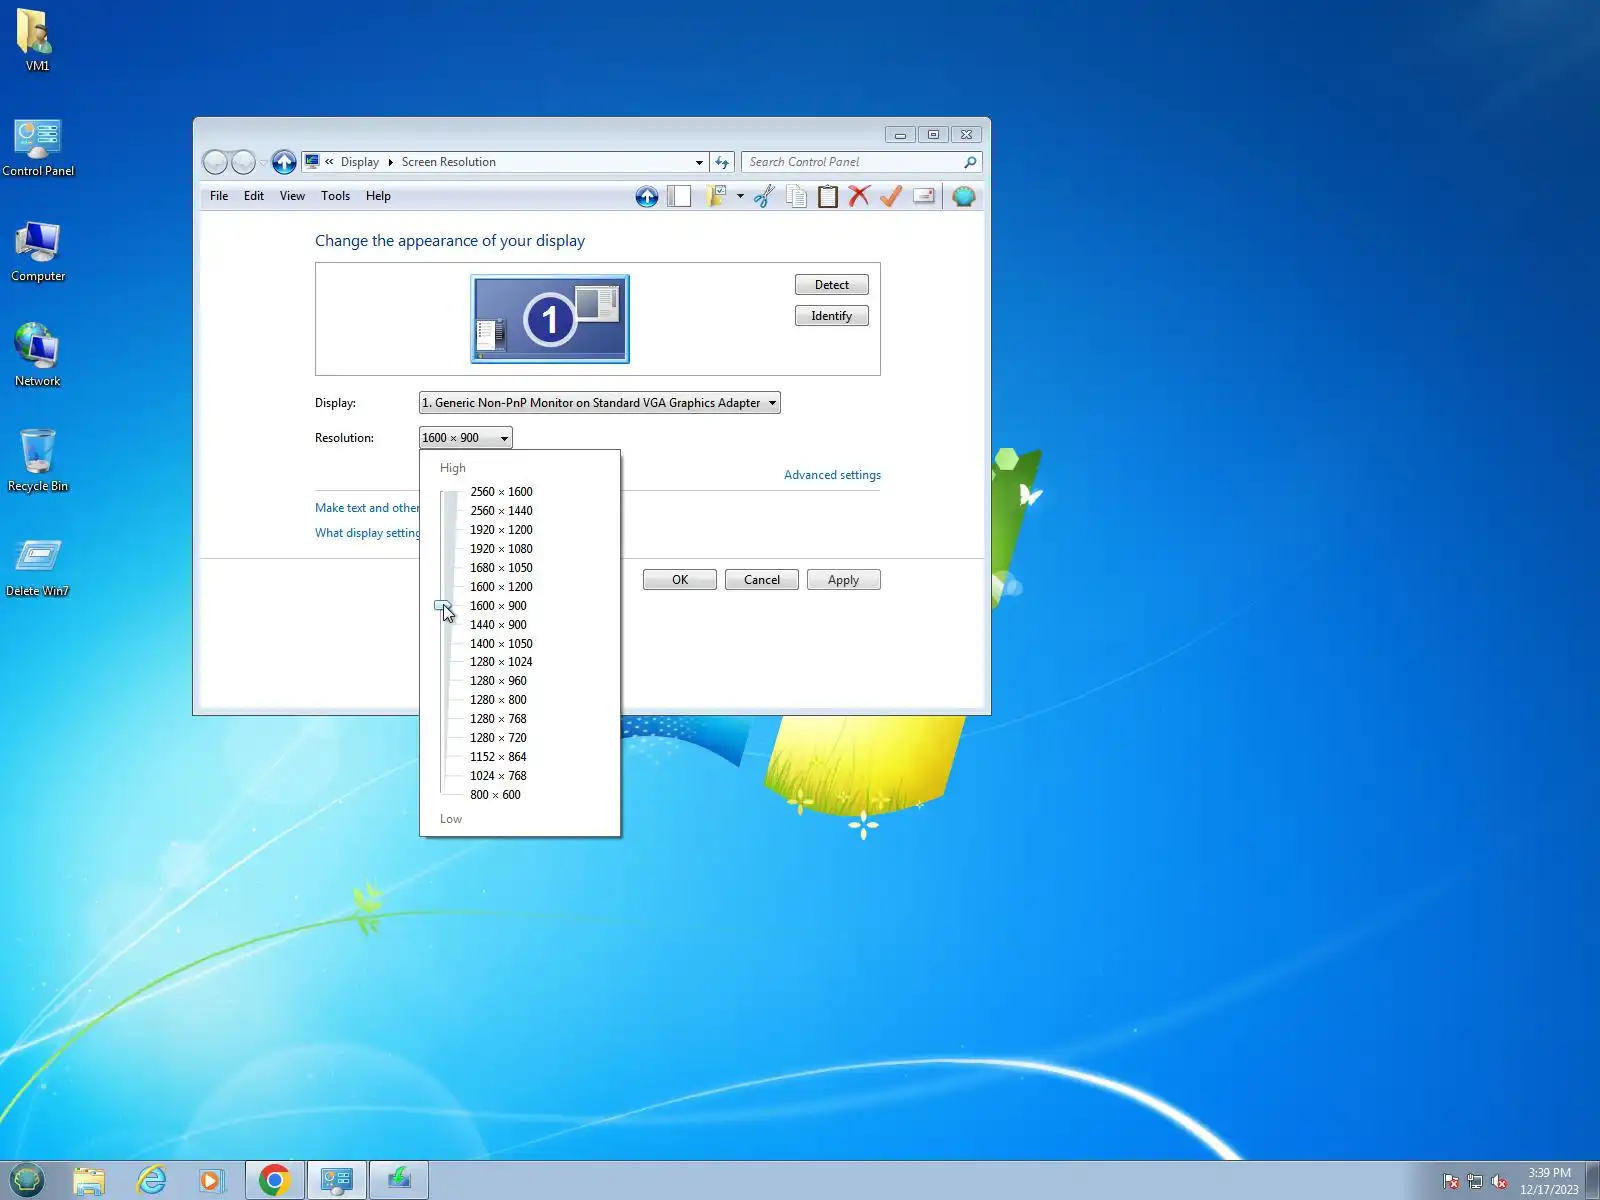Click the Up arrow icon in the toolbar
1600x1200 pixels.
pos(647,197)
